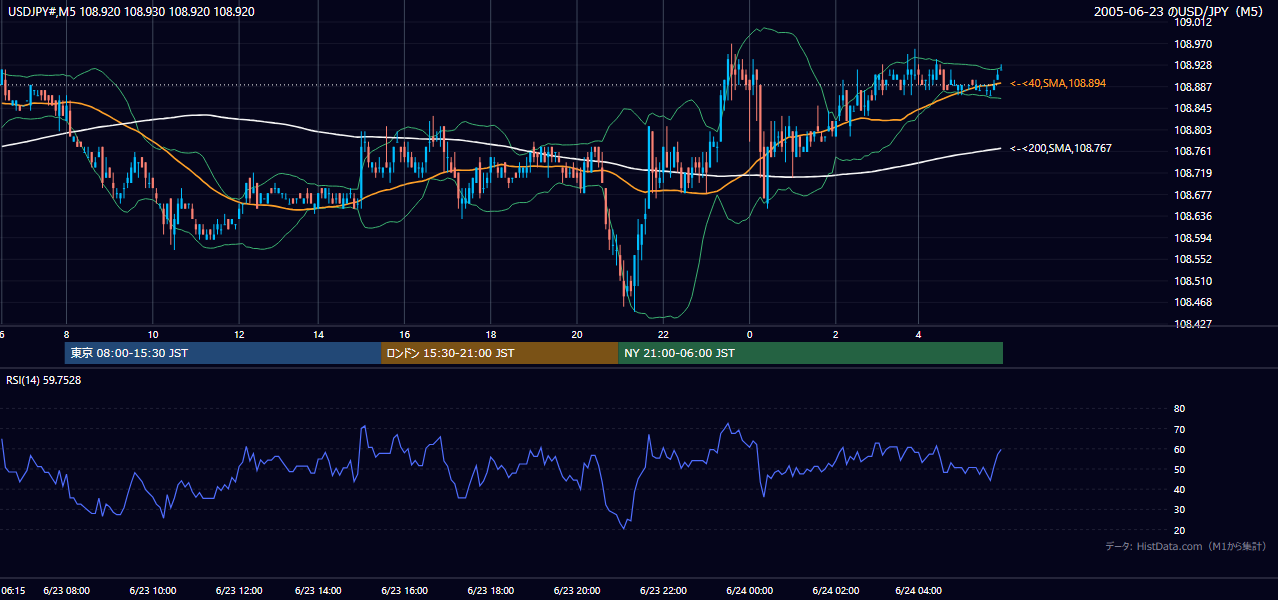Click the 6/24 02:00 date label

pyautogui.click(x=836, y=590)
